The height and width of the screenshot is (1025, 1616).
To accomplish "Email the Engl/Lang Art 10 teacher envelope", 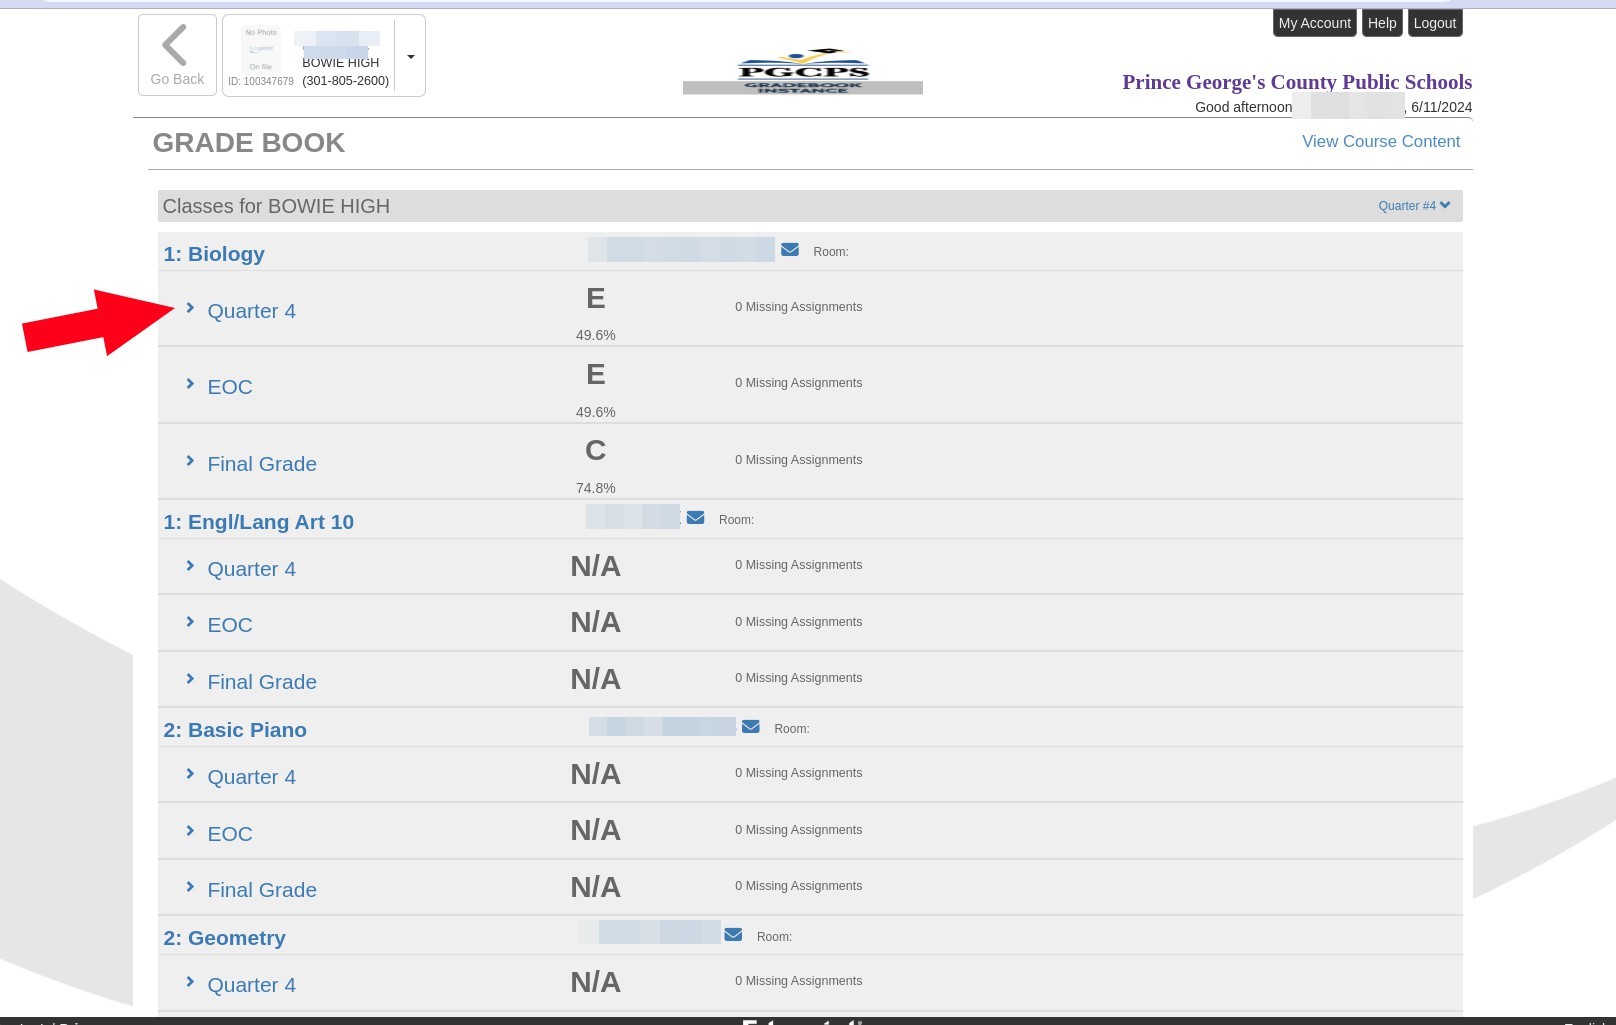I will [695, 518].
